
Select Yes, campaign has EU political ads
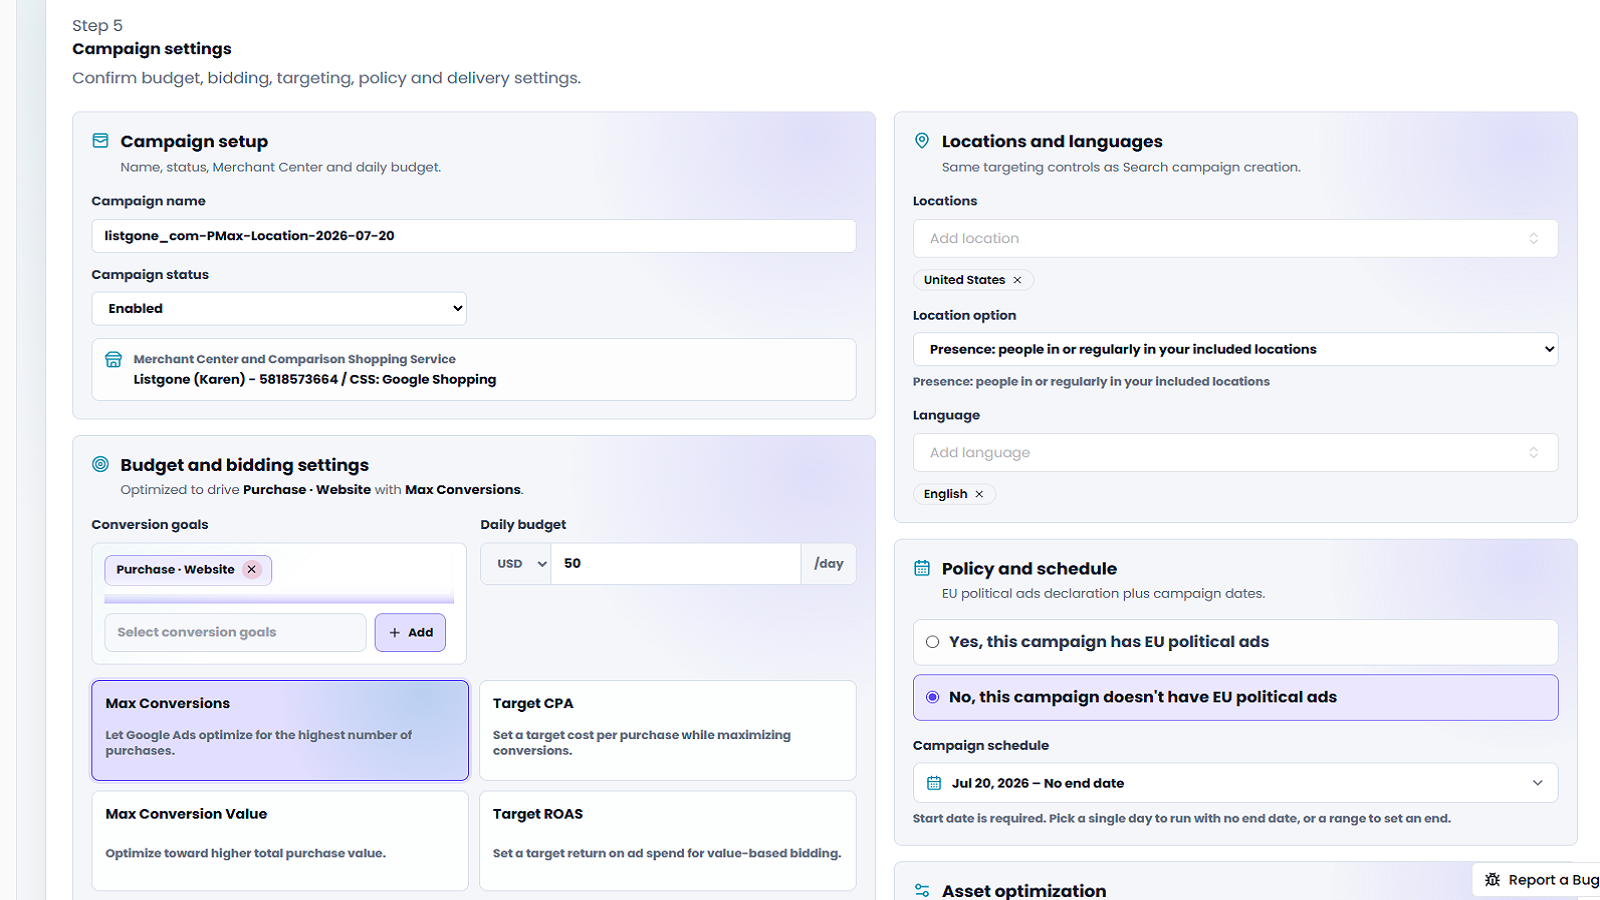coord(1235,642)
